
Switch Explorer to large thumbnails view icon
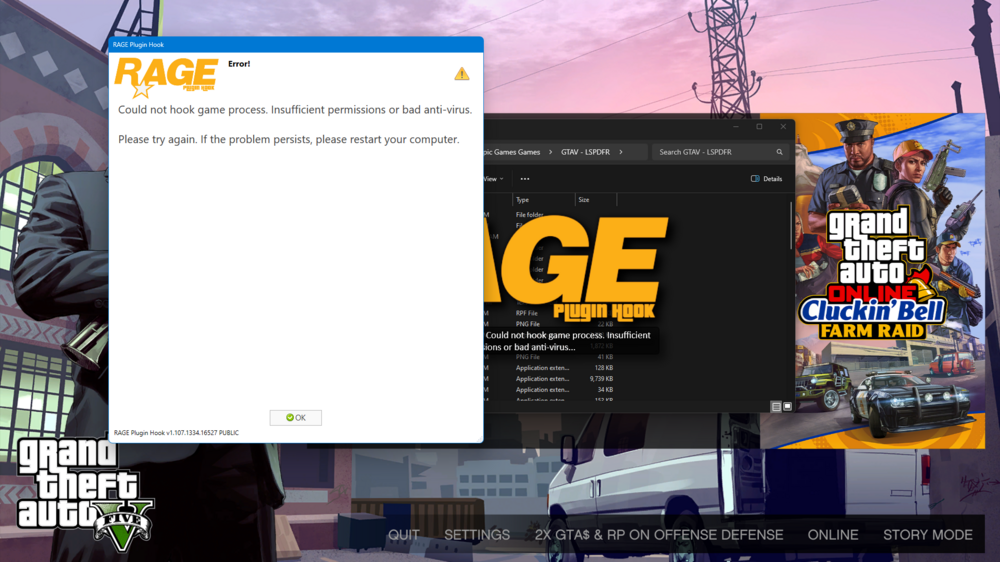point(788,406)
